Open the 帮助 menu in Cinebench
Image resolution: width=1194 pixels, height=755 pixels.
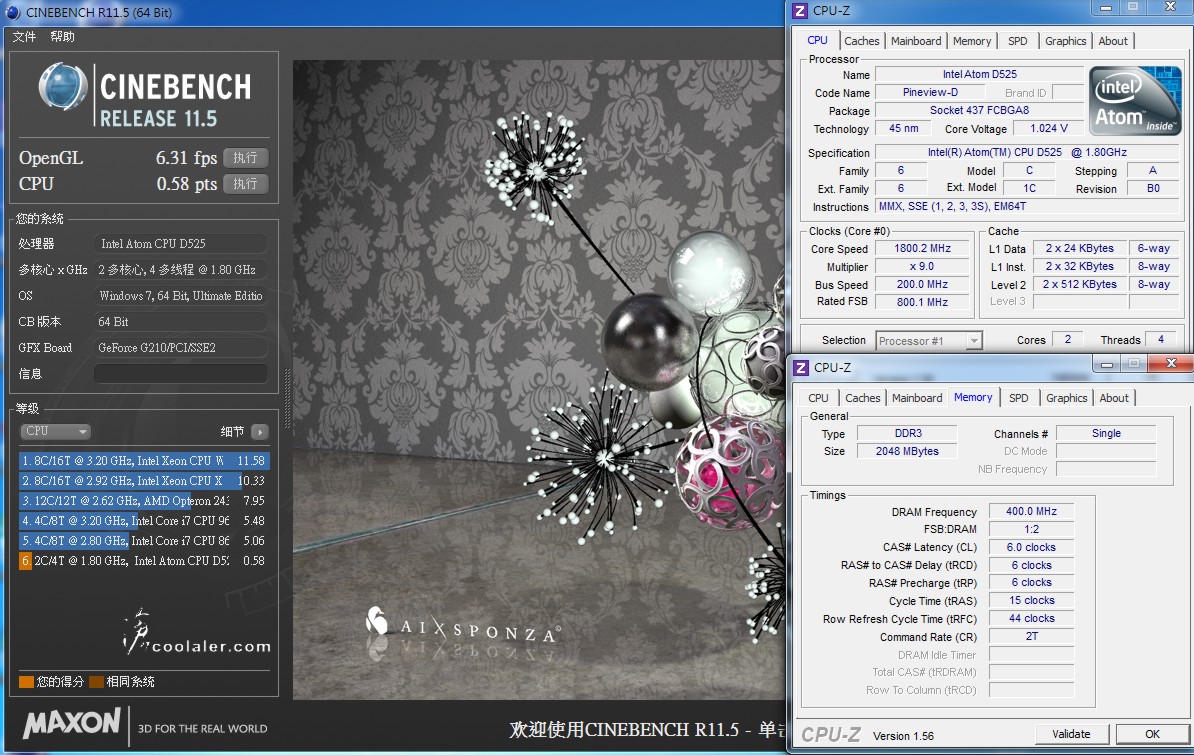[x=62, y=37]
